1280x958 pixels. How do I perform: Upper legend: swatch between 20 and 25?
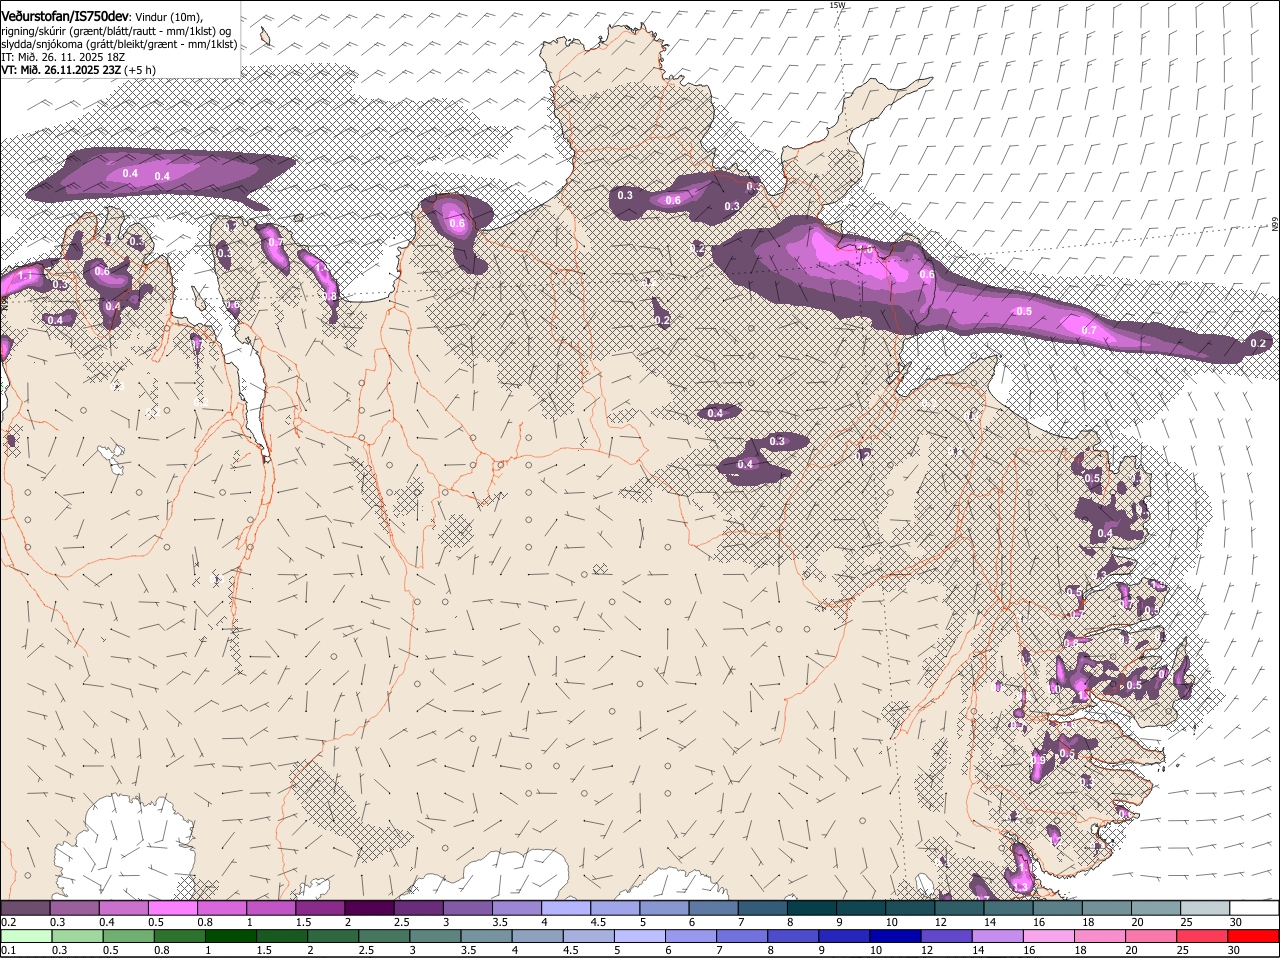(1156, 907)
